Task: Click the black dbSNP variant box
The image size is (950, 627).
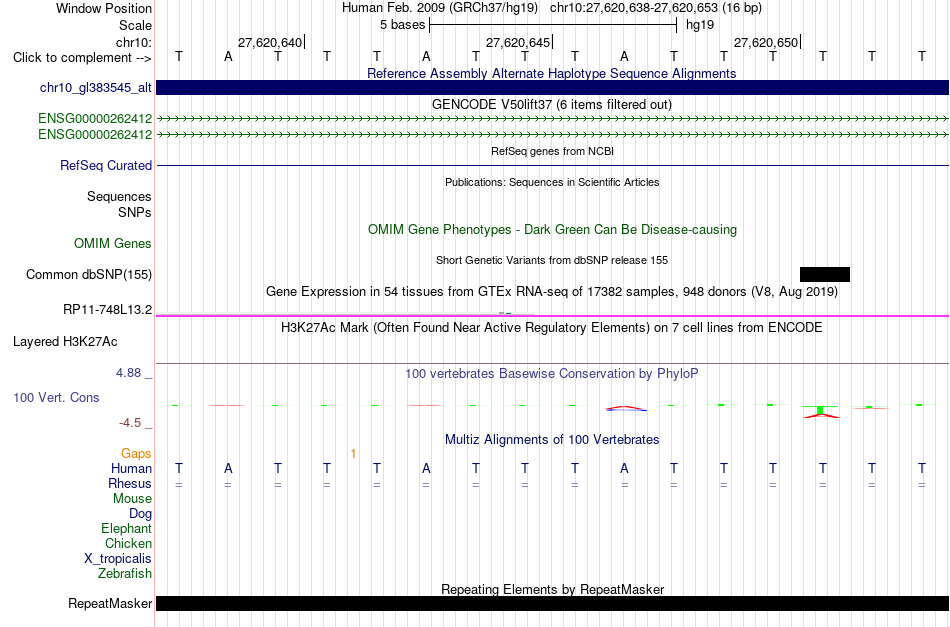Action: pos(825,274)
